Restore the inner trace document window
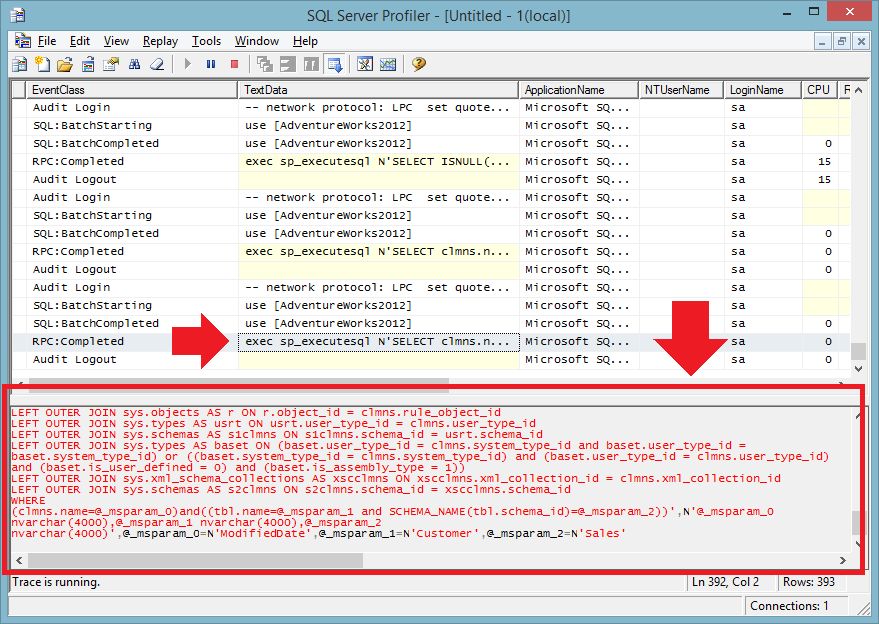The width and height of the screenshot is (879, 624). [841, 41]
